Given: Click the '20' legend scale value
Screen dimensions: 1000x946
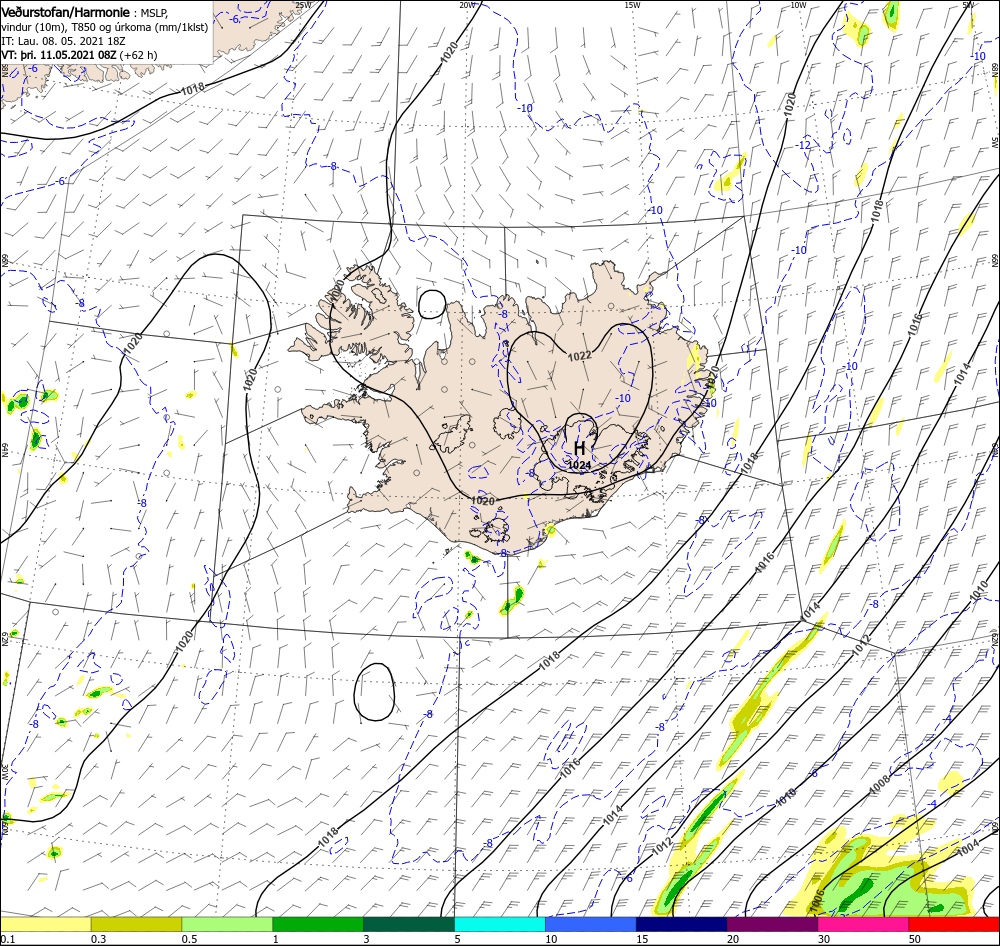Looking at the screenshot, I should click(733, 939).
